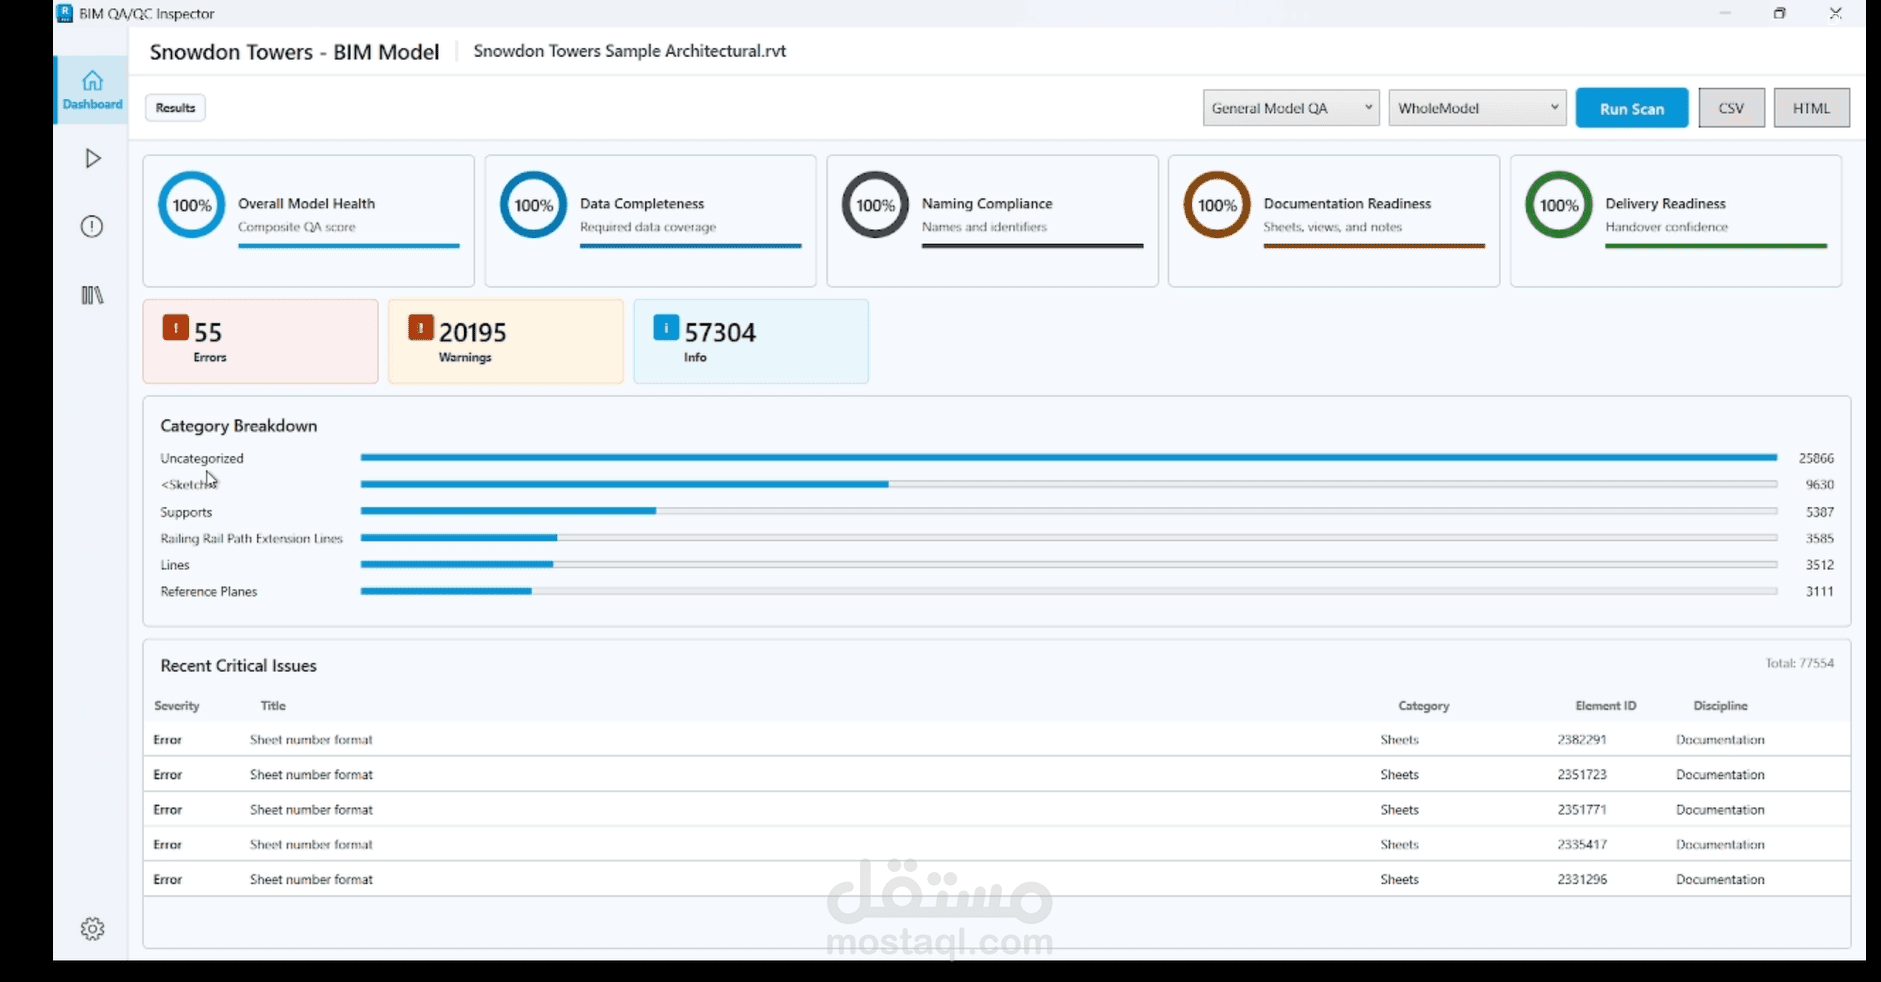Click Snowdon Towers Sample Architectural.rvt filename
This screenshot has height=982, width=1881.
pyautogui.click(x=630, y=51)
